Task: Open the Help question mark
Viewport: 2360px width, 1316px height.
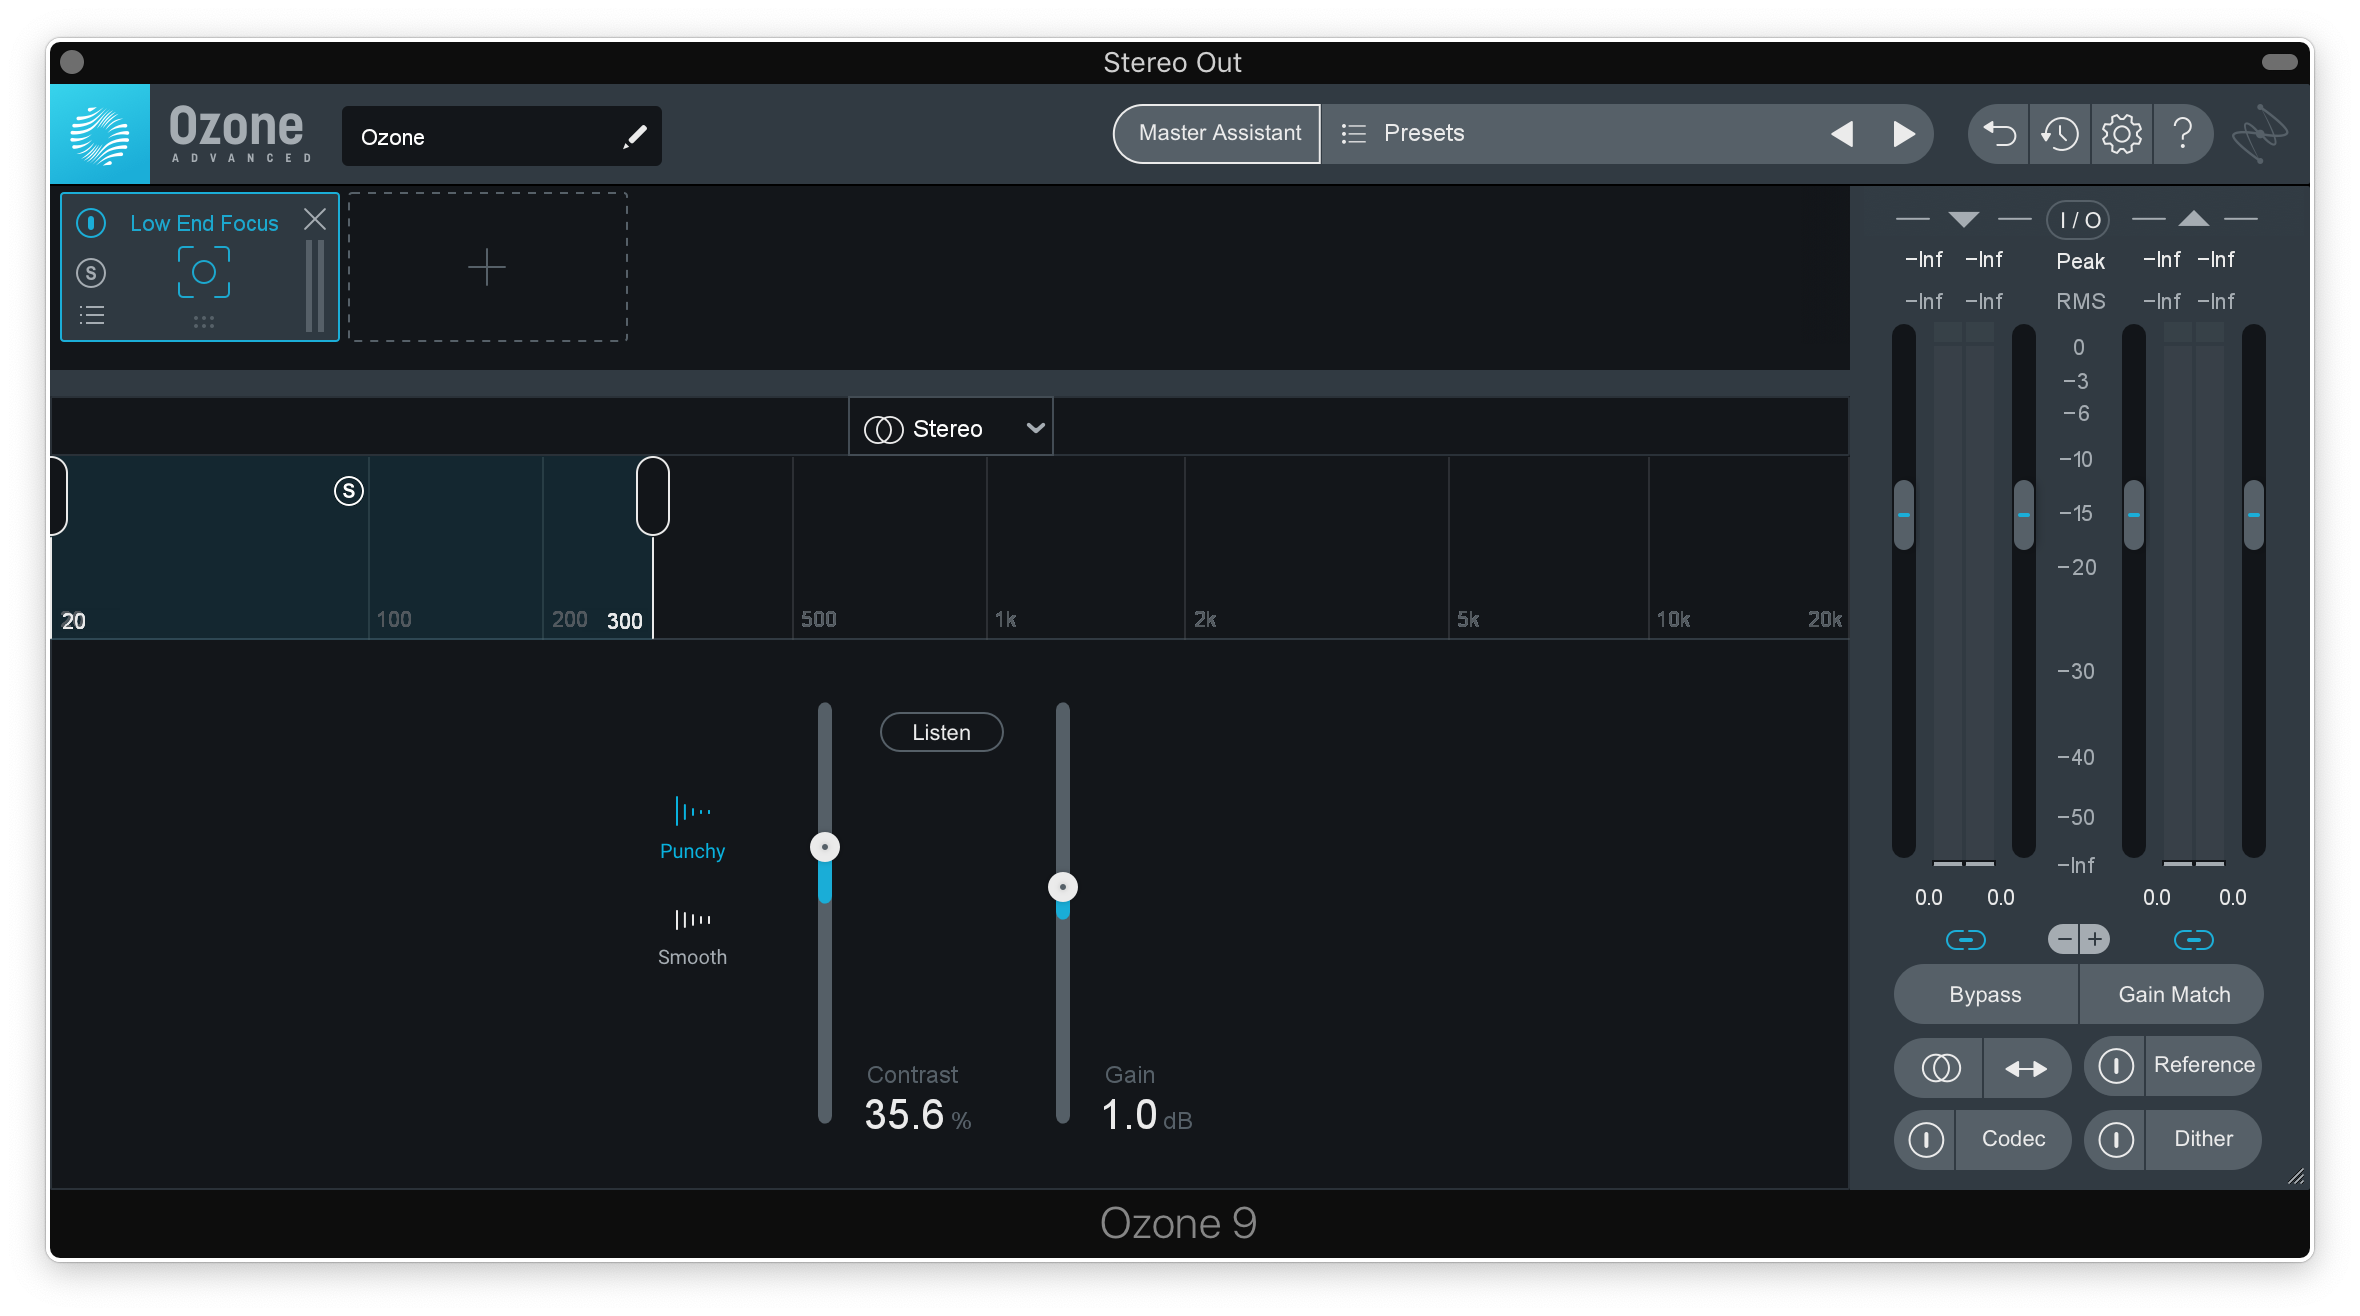Action: (2183, 133)
